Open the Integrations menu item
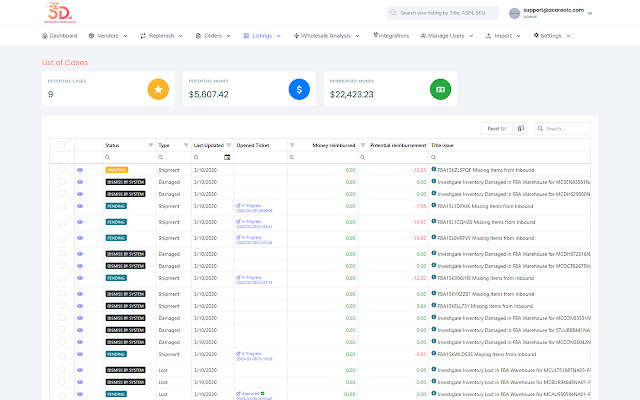The image size is (640, 400). [x=391, y=36]
